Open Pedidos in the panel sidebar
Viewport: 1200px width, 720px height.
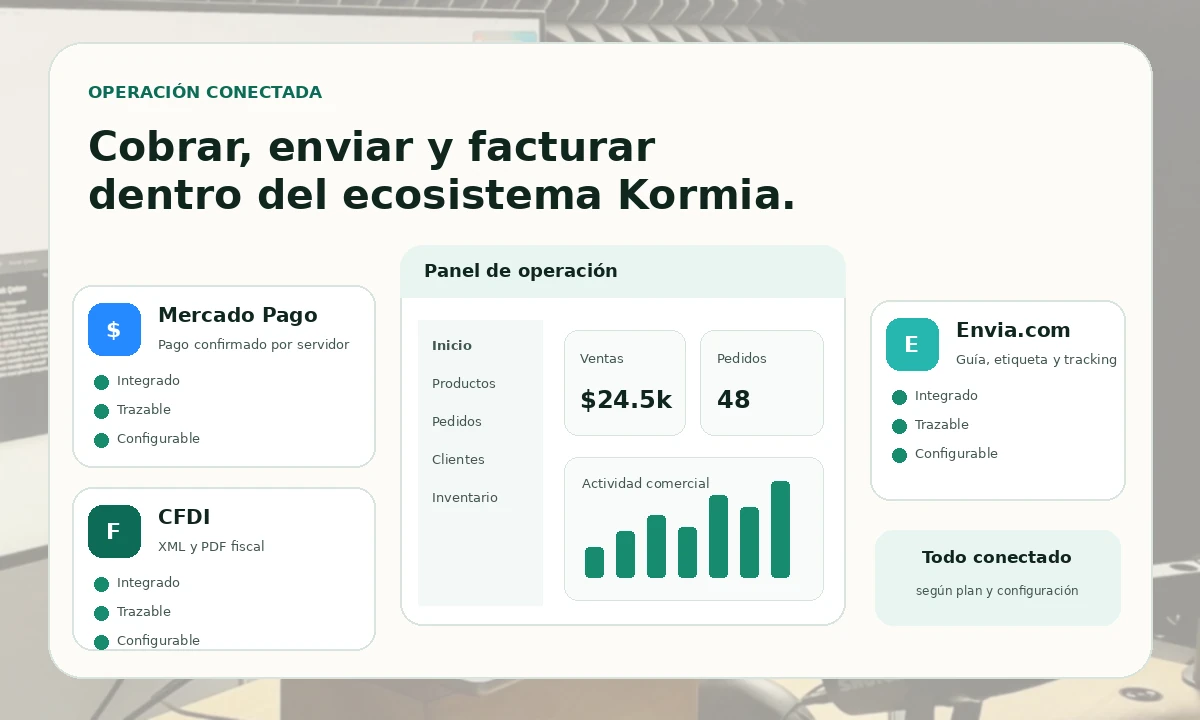coord(457,422)
